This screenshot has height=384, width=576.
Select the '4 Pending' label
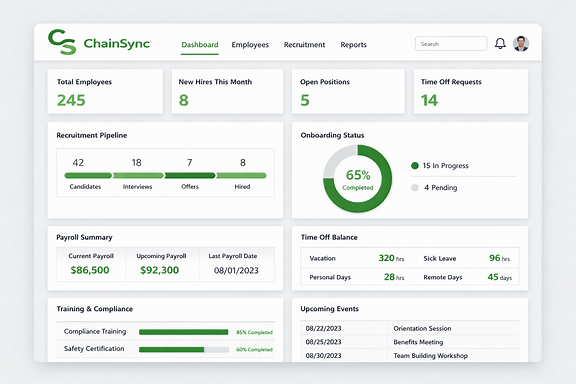click(x=440, y=188)
